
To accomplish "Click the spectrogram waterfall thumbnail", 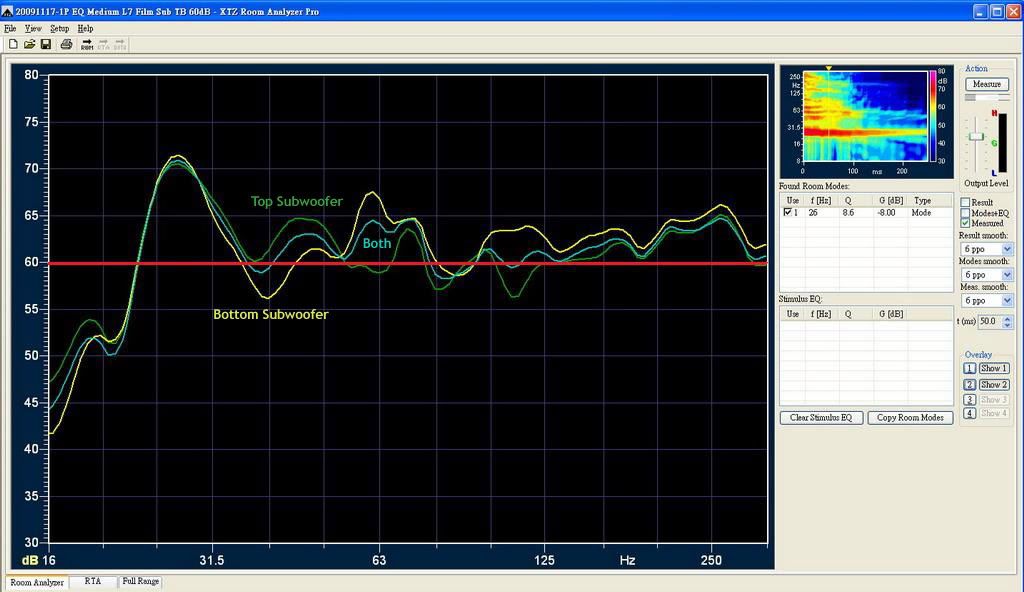I will click(x=865, y=116).
